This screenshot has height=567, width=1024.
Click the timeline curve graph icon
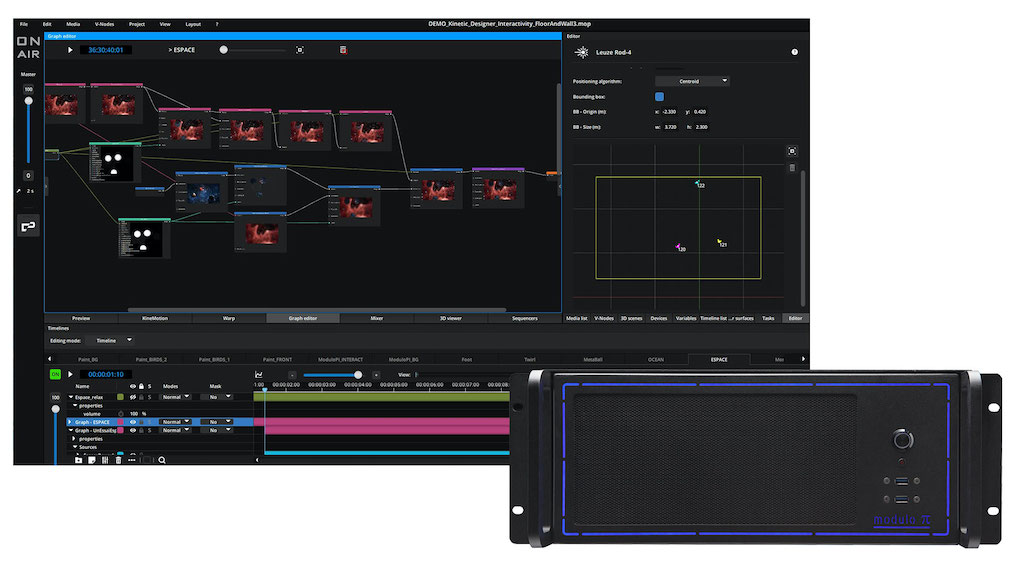[259, 375]
